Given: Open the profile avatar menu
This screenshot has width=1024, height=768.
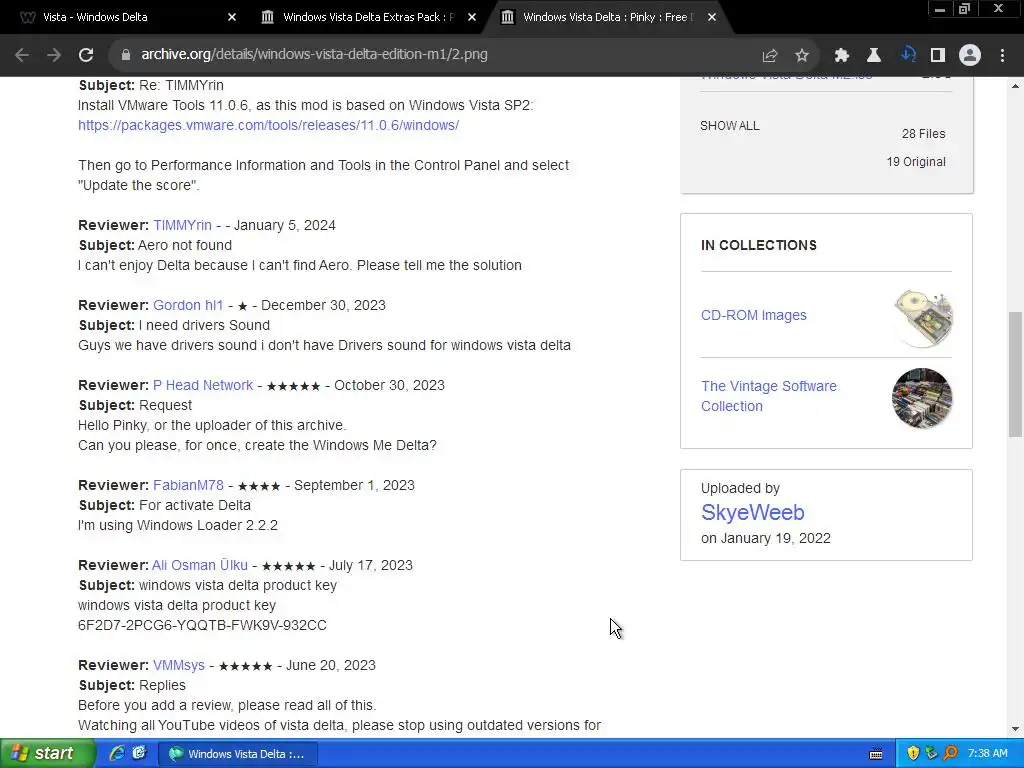Looking at the screenshot, I should tap(970, 55).
